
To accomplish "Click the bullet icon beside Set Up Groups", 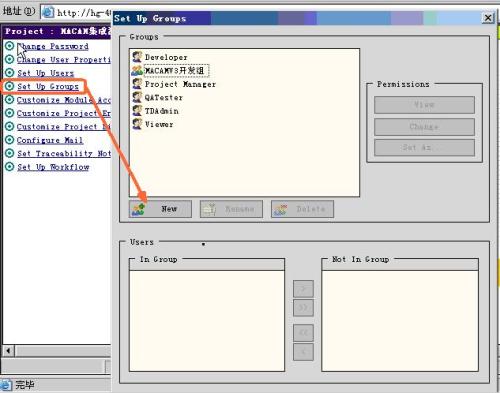I will click(10, 86).
